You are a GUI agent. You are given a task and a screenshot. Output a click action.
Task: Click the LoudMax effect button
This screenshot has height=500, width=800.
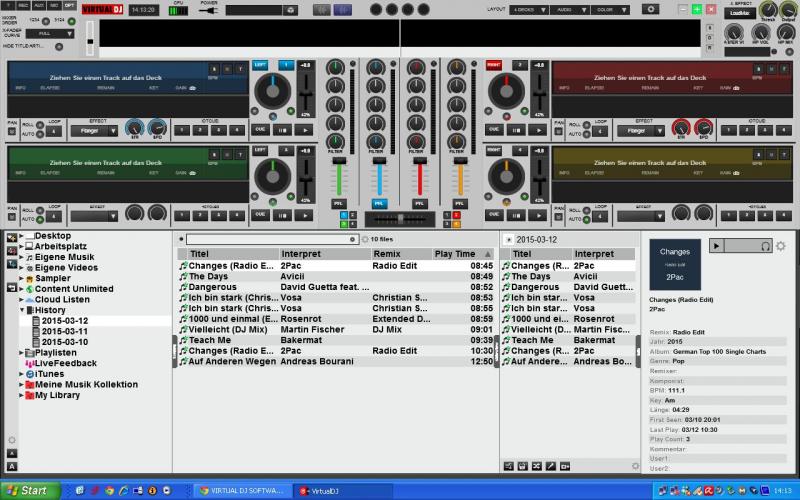pyautogui.click(x=739, y=13)
